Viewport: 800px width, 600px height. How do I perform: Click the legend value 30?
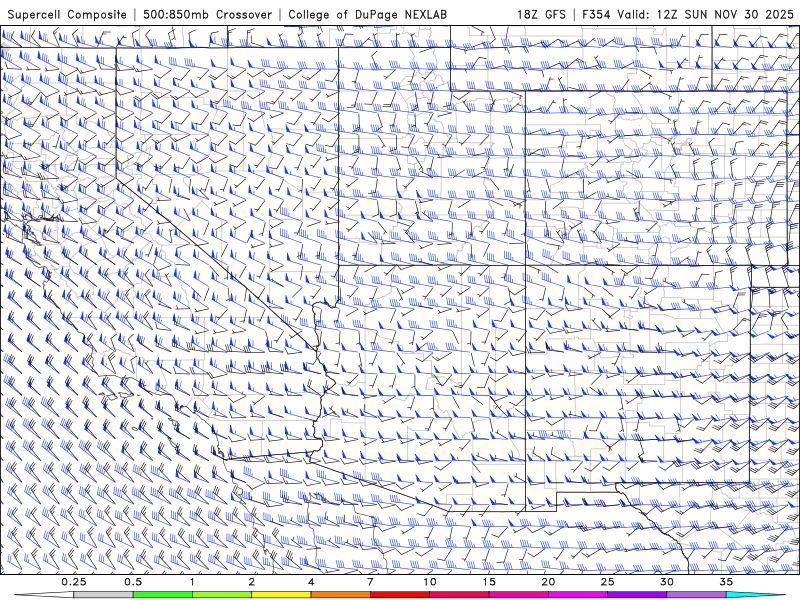[x=666, y=582]
